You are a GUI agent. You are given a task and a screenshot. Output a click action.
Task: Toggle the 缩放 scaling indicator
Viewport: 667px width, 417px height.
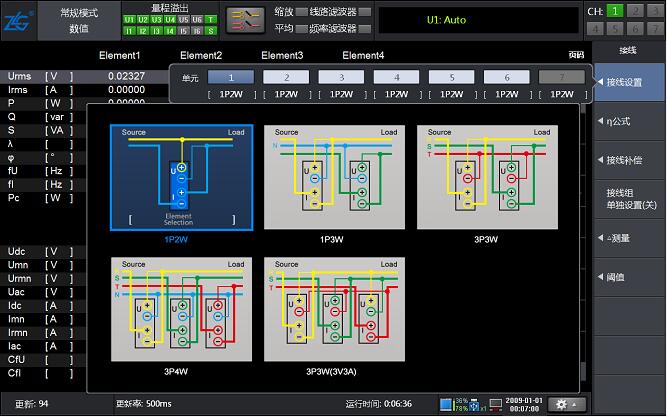[301, 11]
